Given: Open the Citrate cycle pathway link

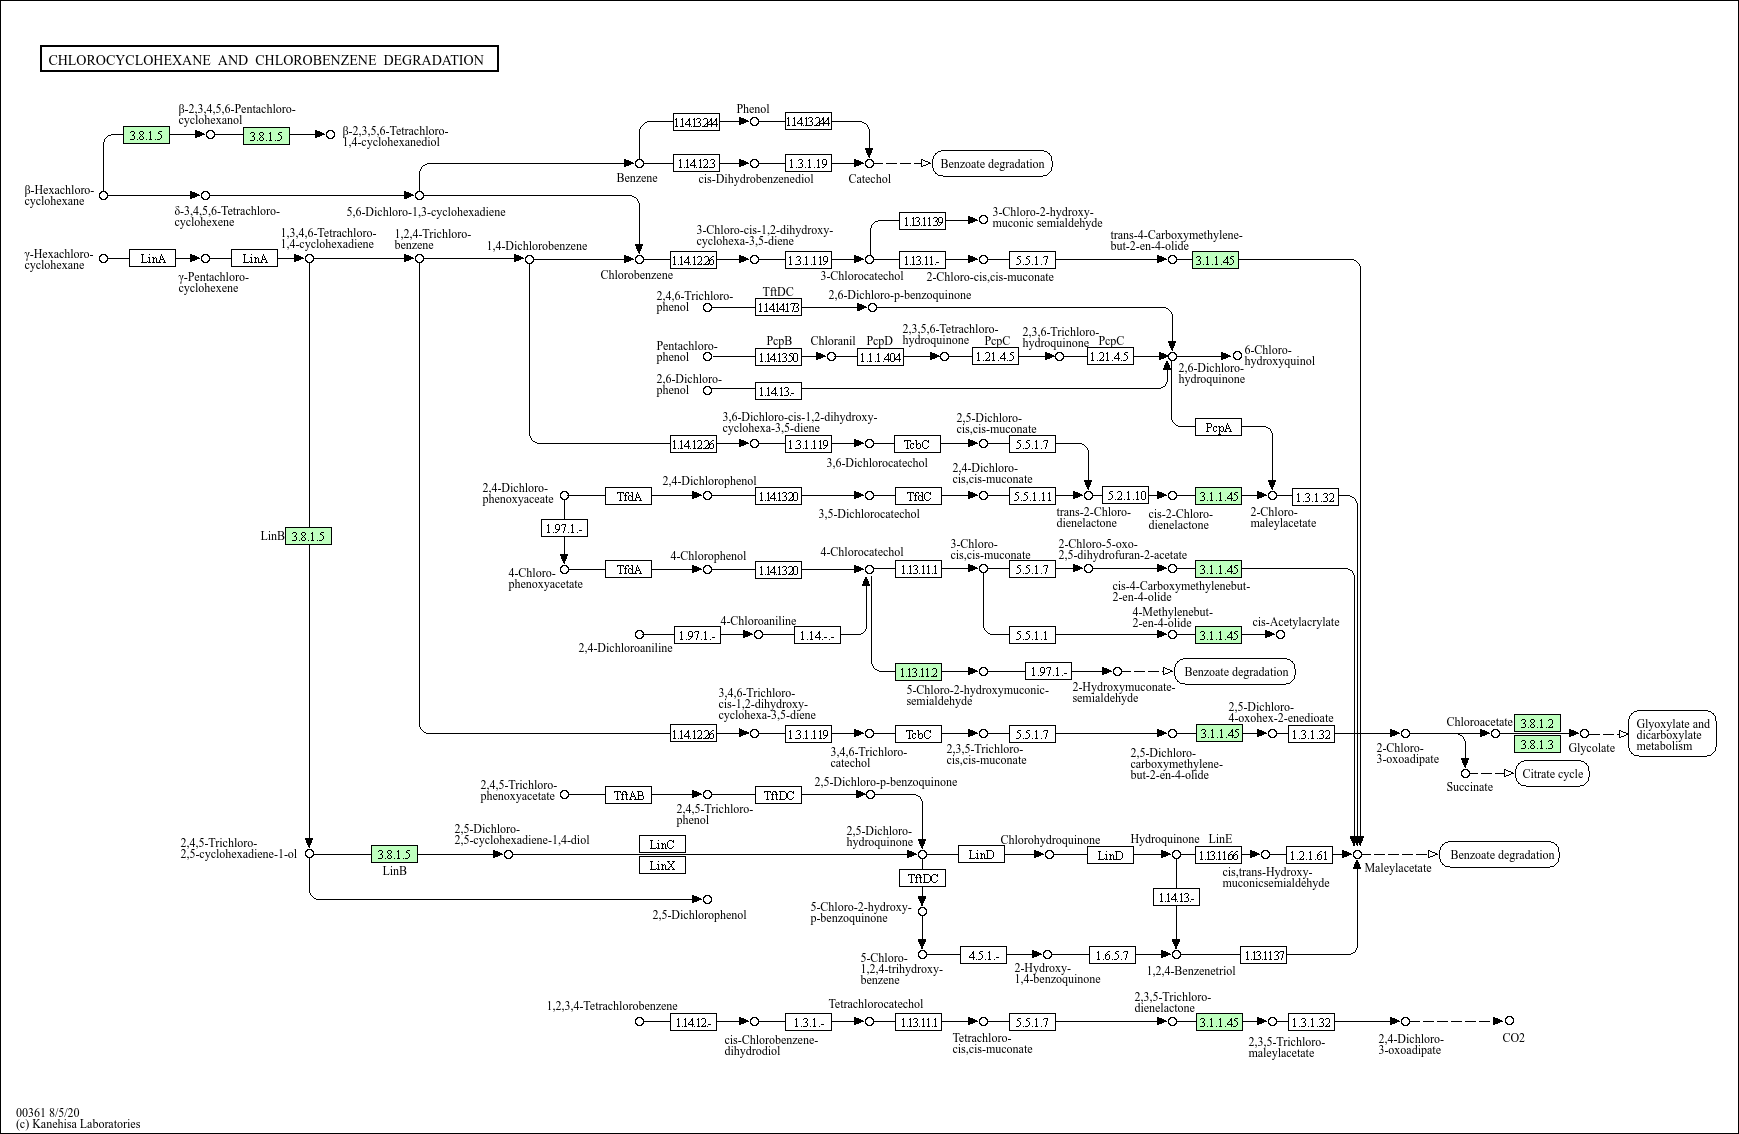Looking at the screenshot, I should pyautogui.click(x=1551, y=774).
